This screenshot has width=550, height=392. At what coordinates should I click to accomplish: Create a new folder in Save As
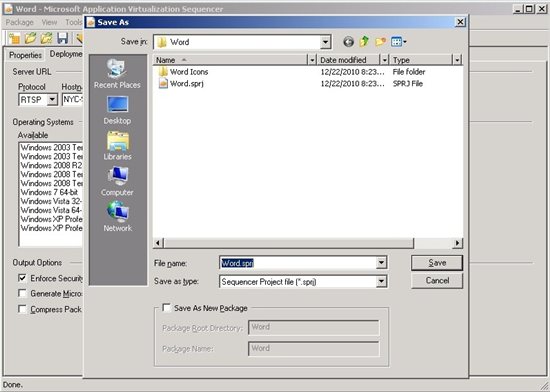click(381, 42)
